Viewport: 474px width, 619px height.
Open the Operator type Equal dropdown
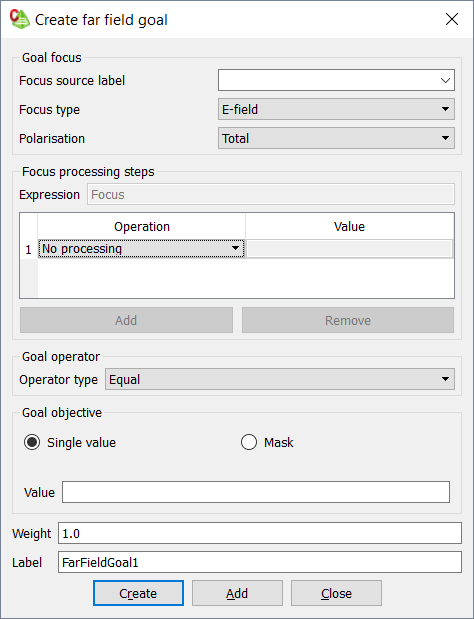click(x=280, y=379)
